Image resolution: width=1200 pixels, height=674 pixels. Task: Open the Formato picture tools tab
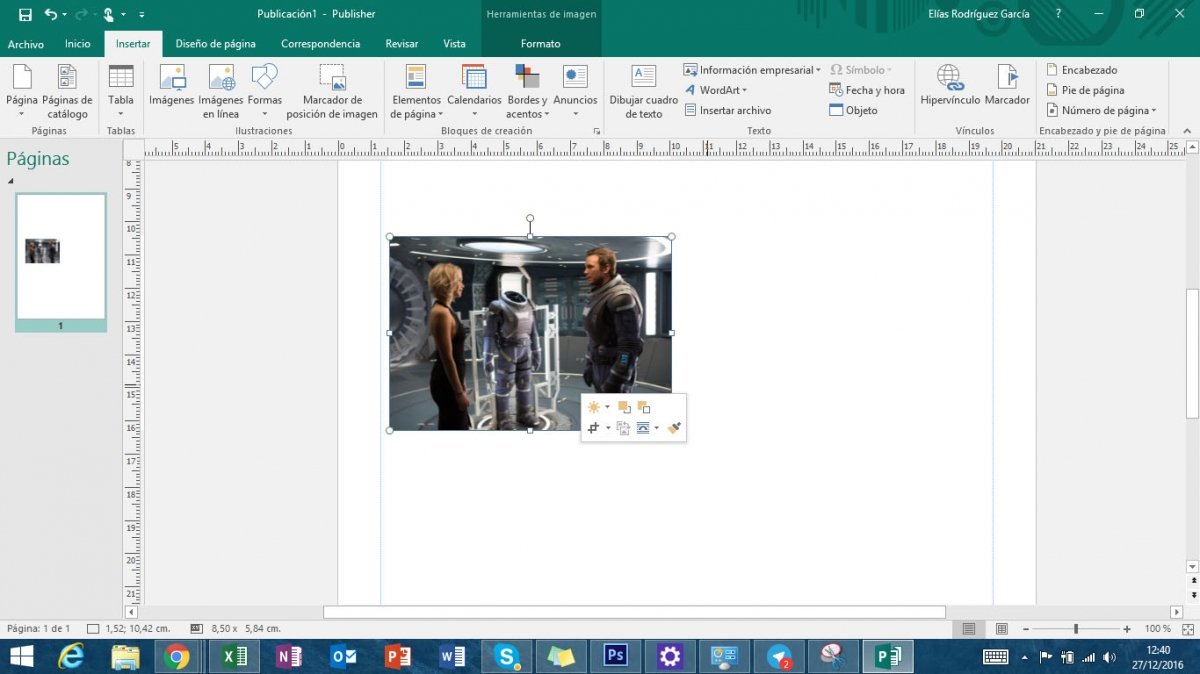(541, 44)
